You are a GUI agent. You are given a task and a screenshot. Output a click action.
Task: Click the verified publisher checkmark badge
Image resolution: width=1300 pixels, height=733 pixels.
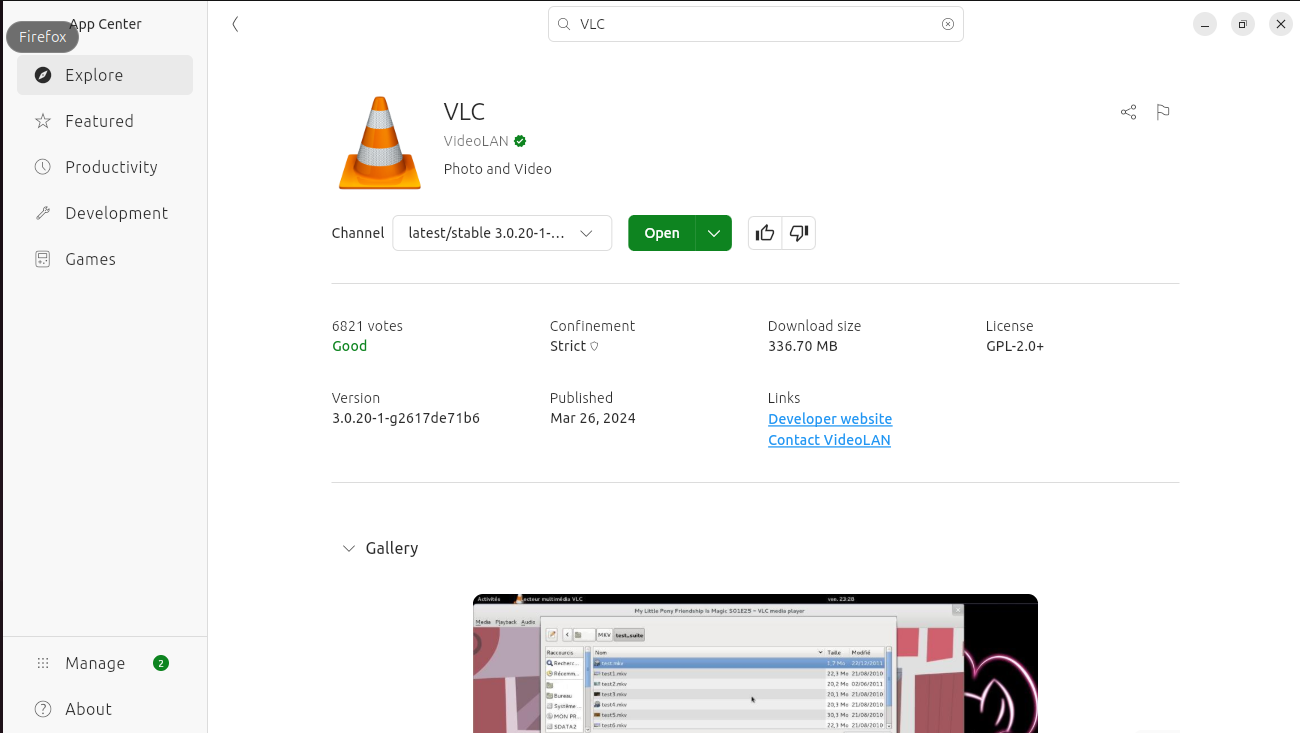520,141
